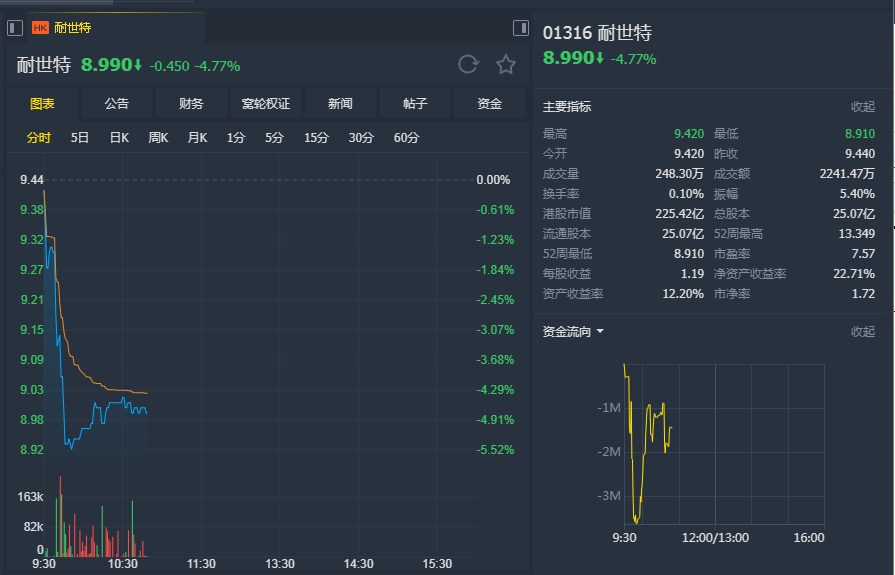Click the HK market badge icon
Screen dimensions: 895x575
point(40,28)
